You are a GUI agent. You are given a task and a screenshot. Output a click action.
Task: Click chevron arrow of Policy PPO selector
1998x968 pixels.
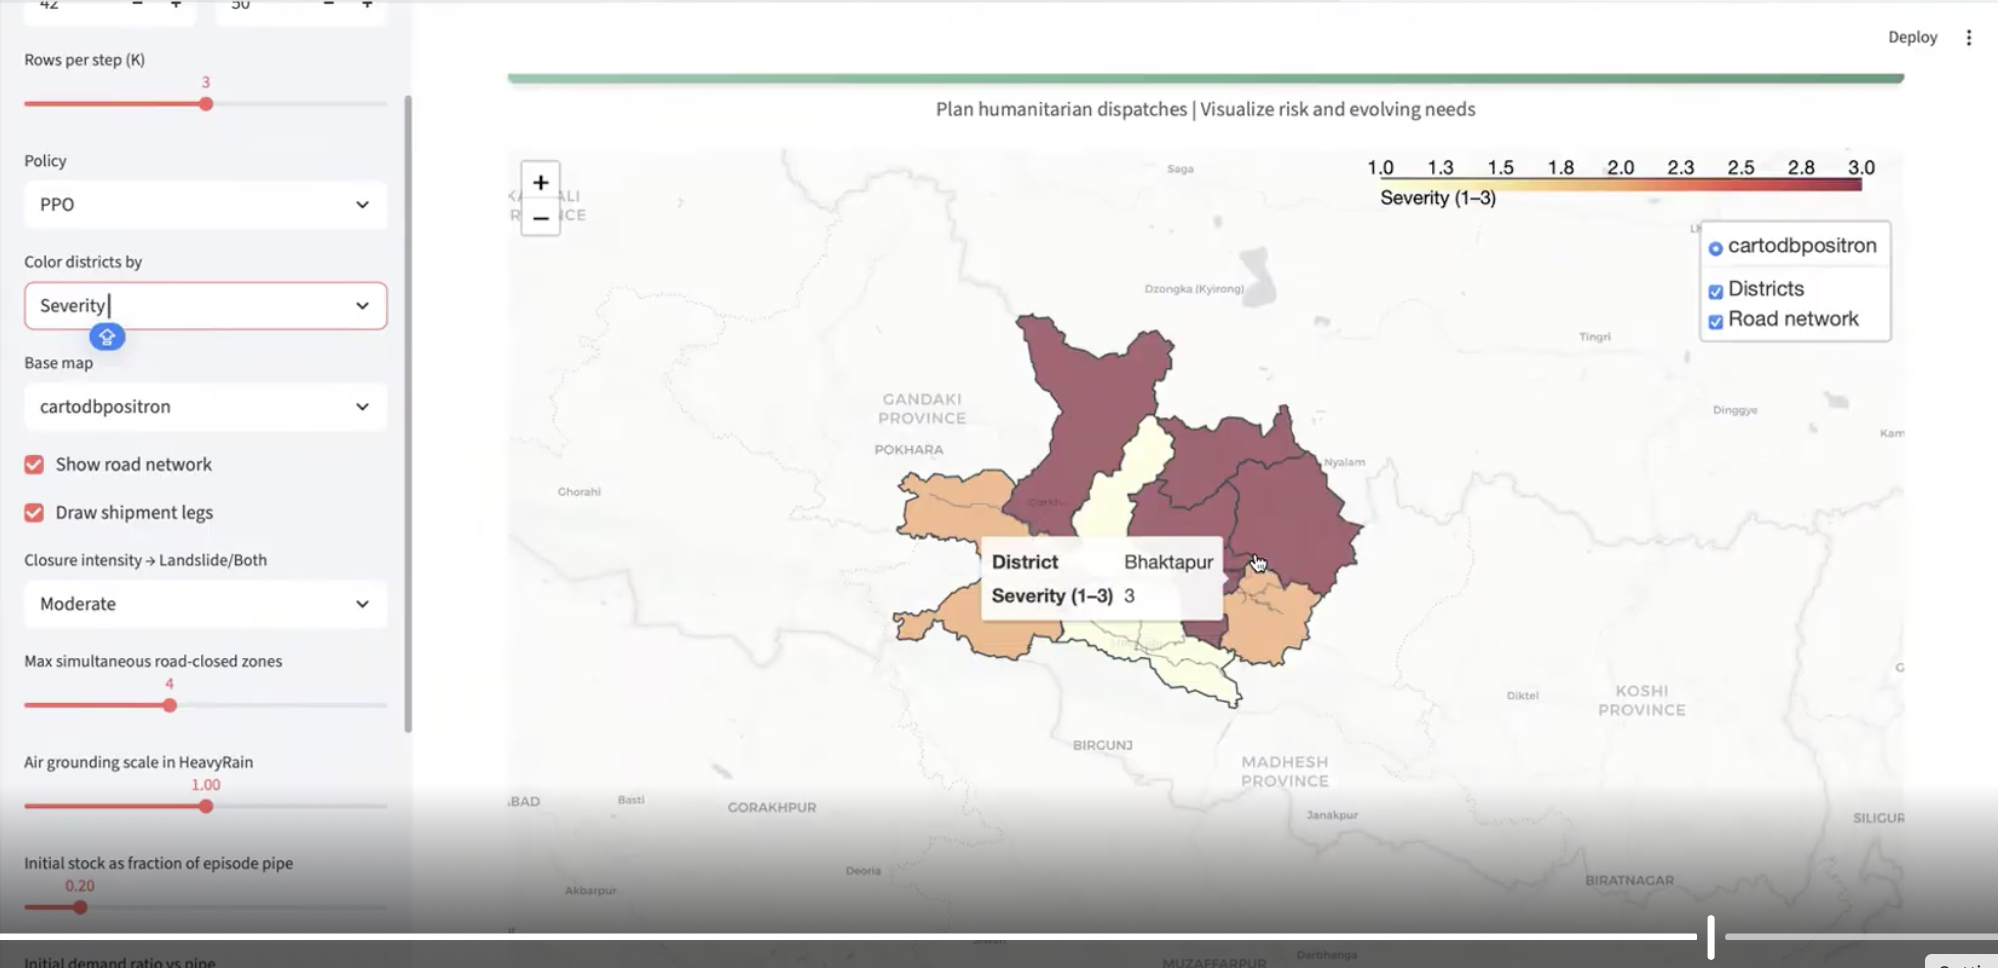[362, 205]
